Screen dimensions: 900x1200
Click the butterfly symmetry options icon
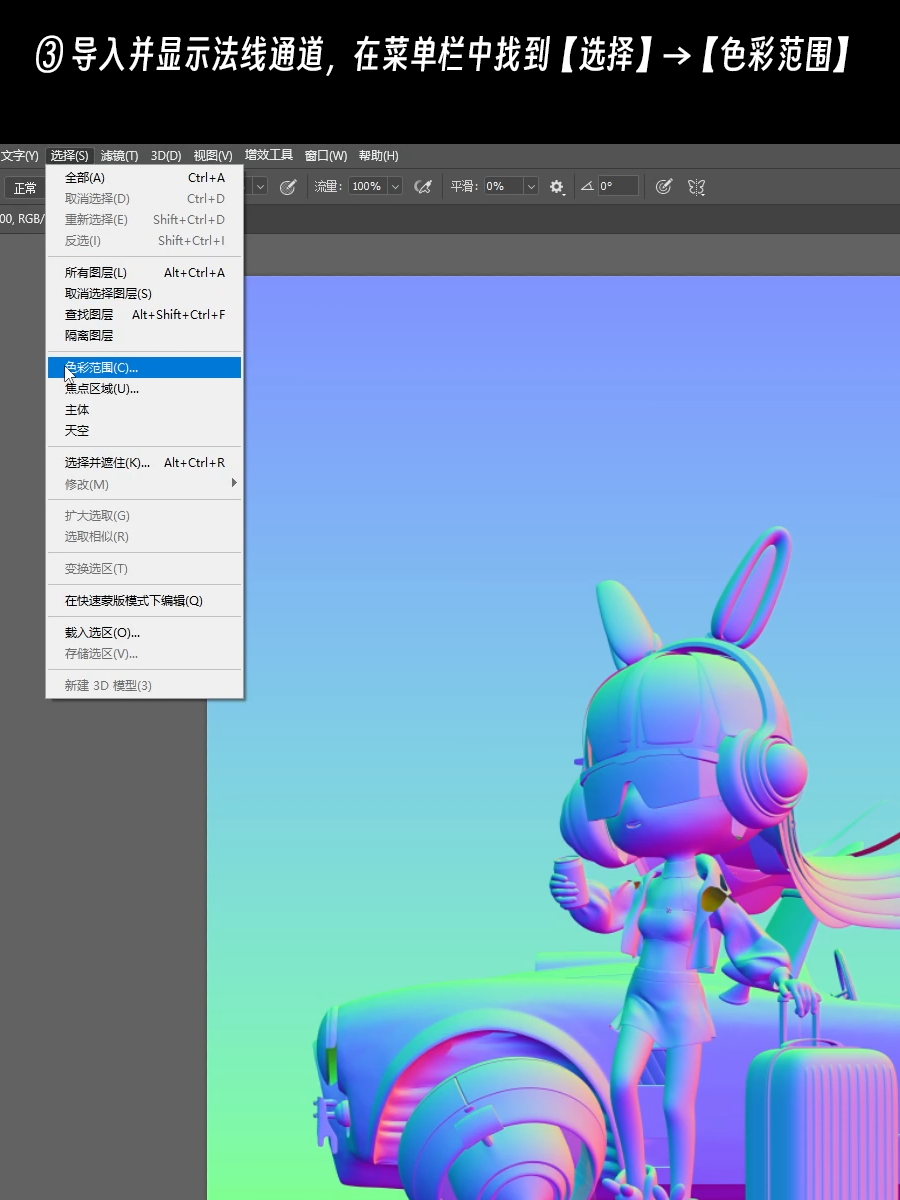697,187
